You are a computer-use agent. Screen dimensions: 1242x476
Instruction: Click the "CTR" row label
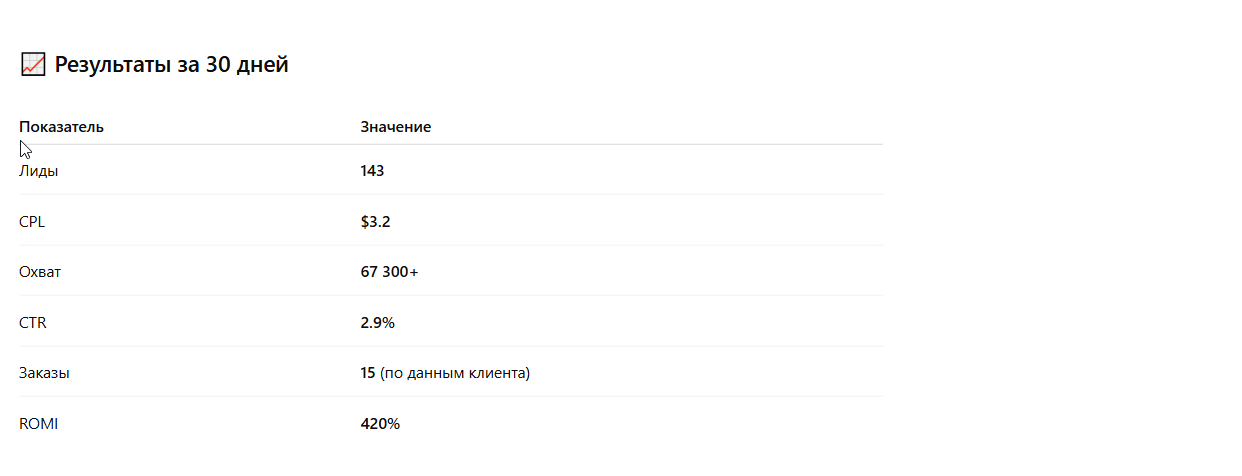[x=33, y=323]
